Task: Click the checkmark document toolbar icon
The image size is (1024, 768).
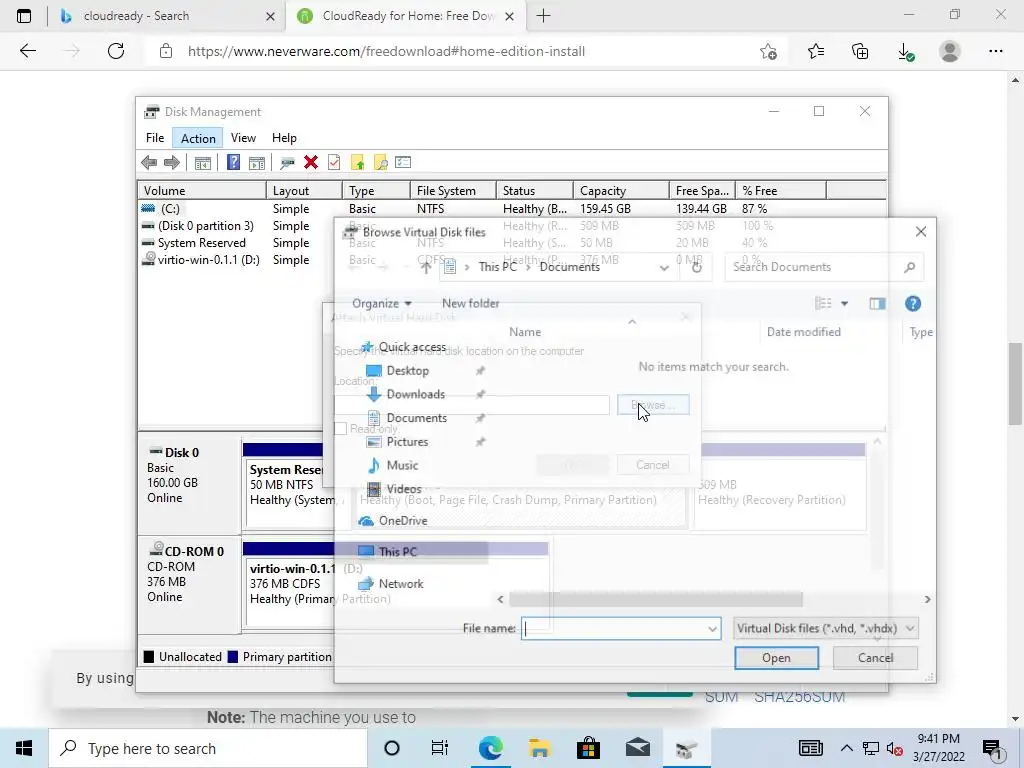Action: (334, 162)
